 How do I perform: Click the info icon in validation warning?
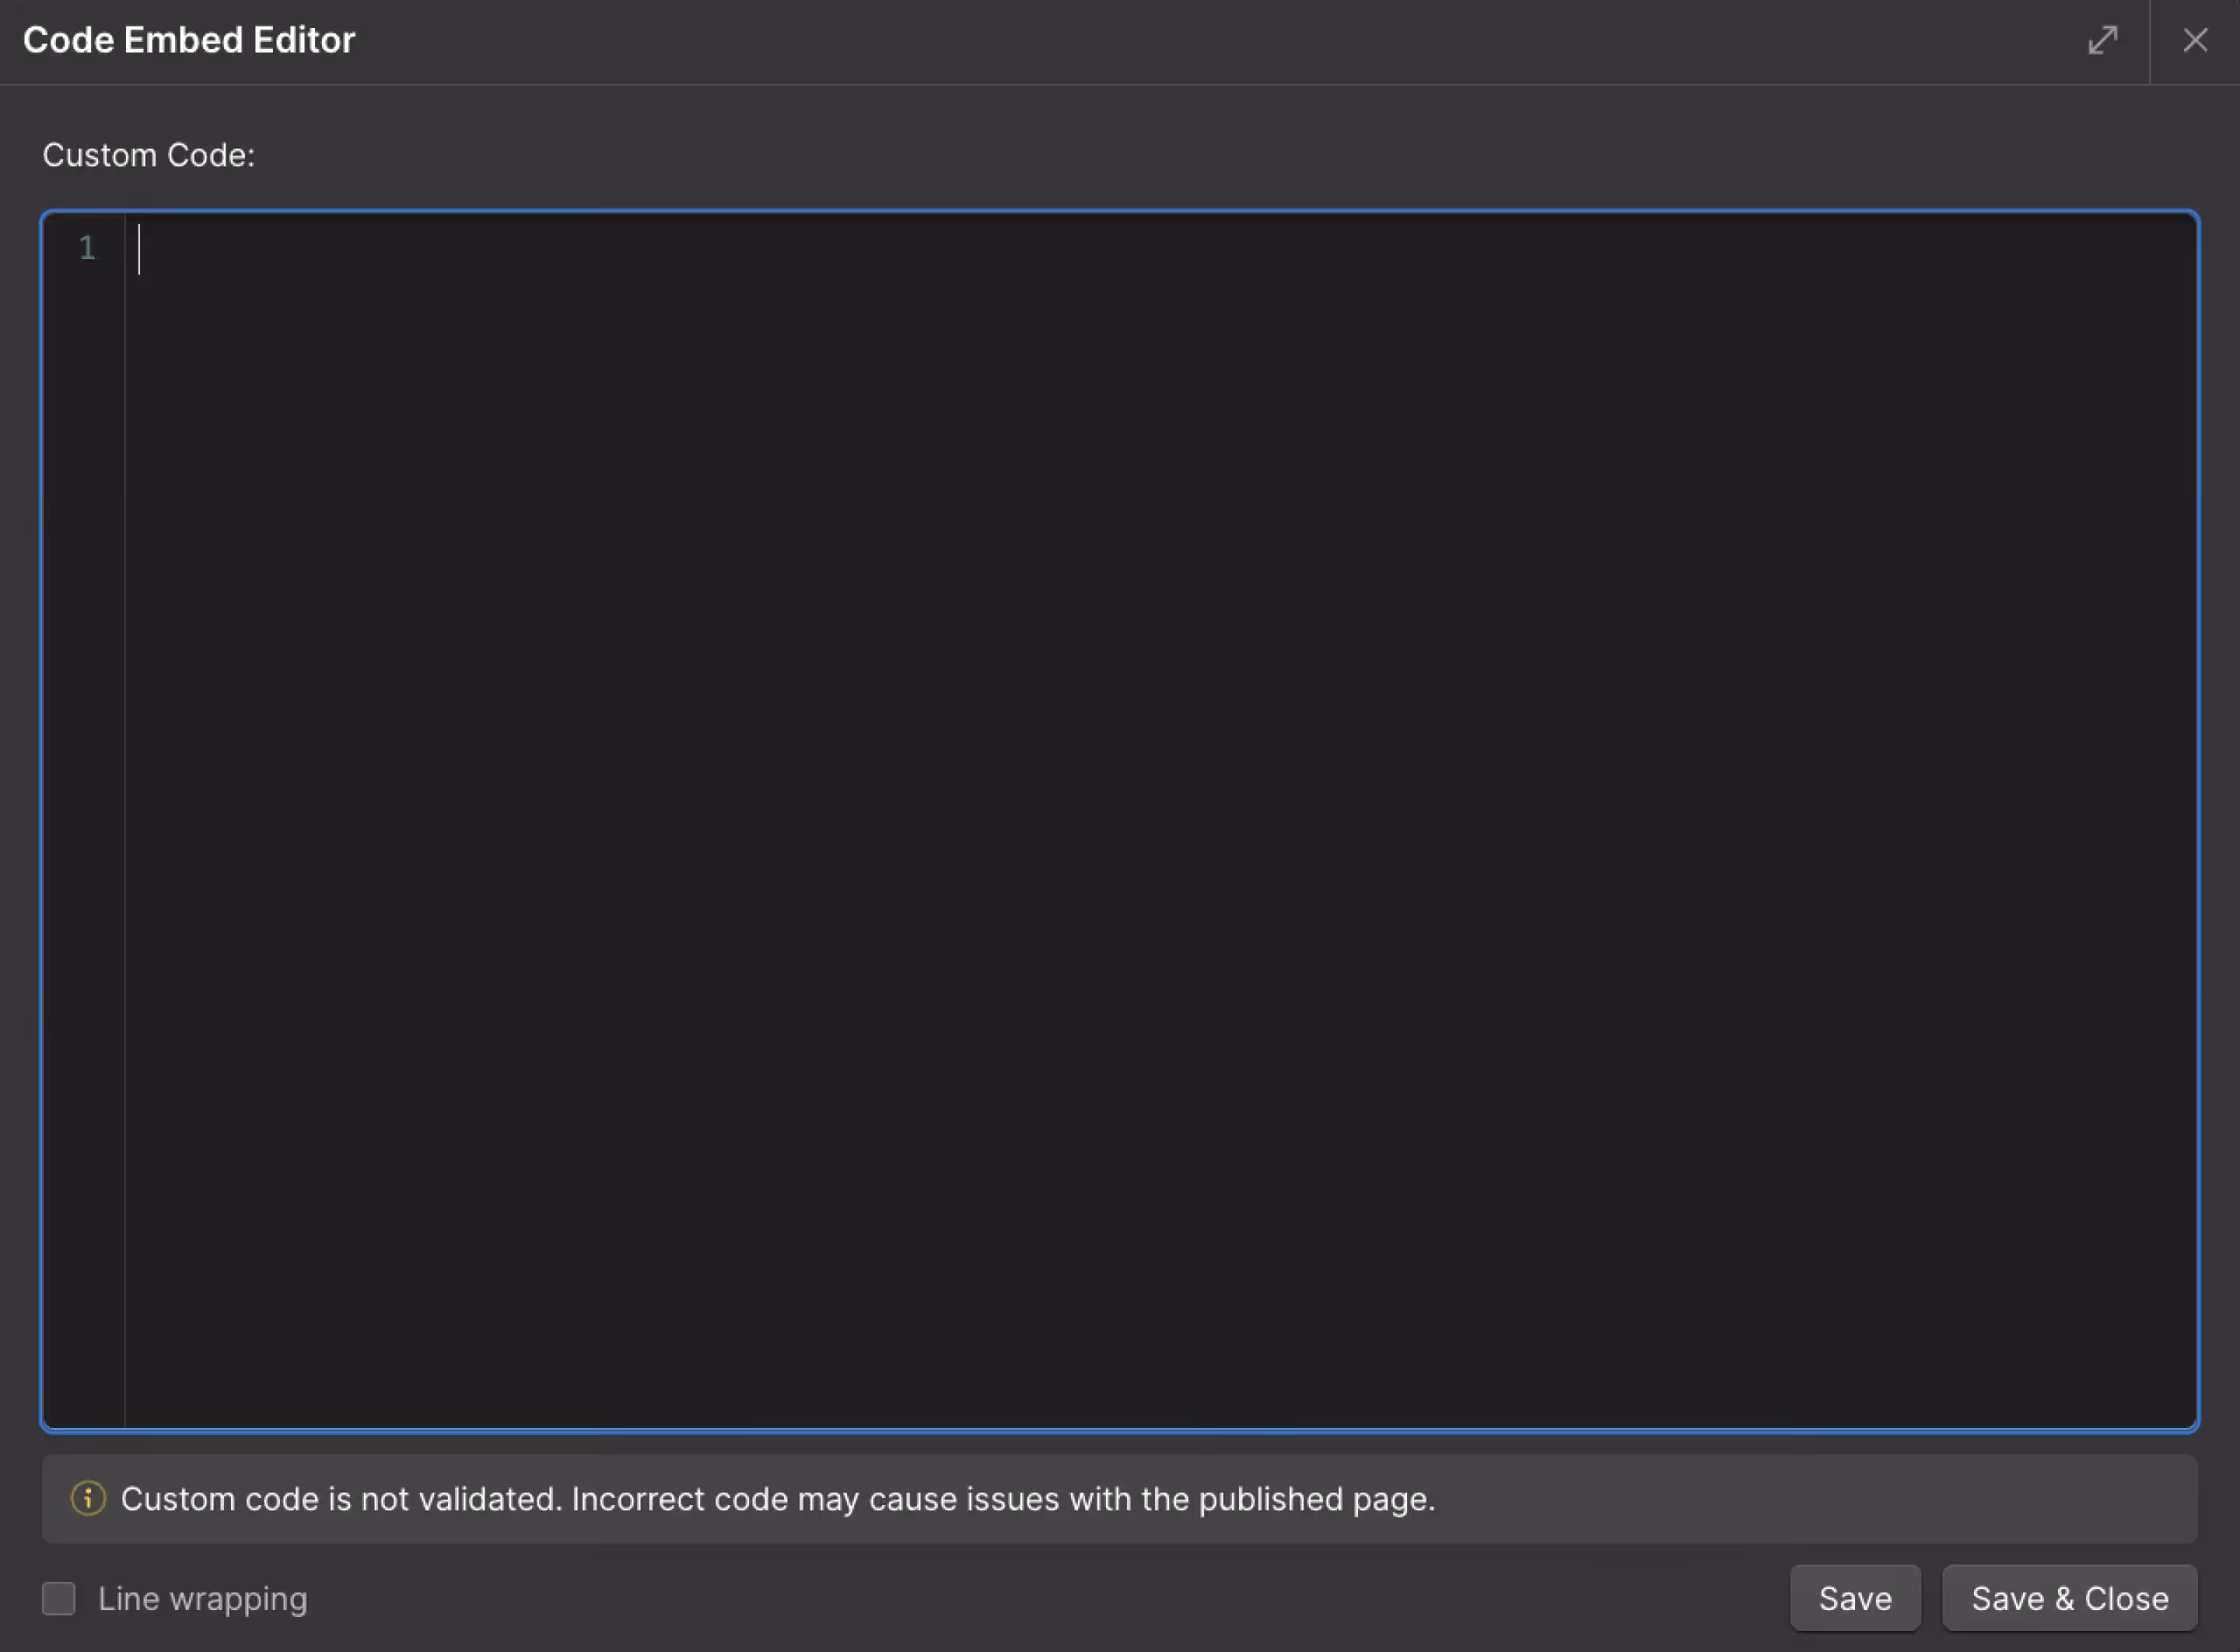[88, 1498]
